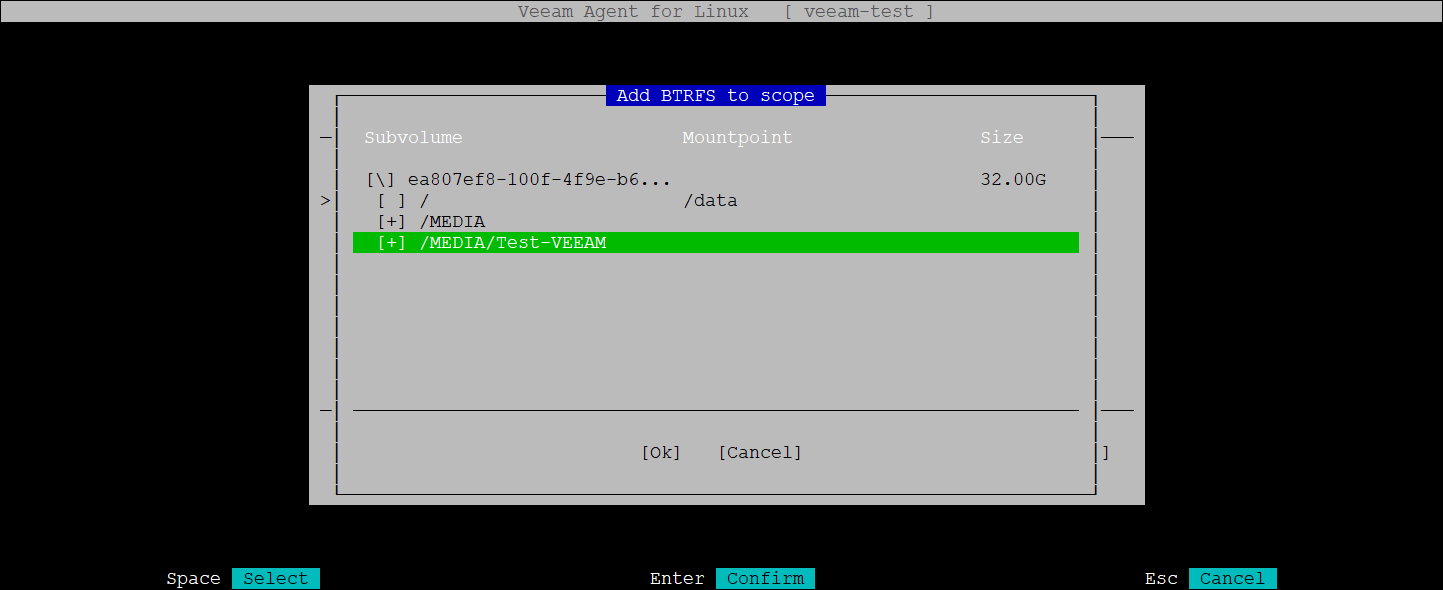Toggle the checkbox for ea807ef8 volume
This screenshot has height=590, width=1443.
pos(381,180)
